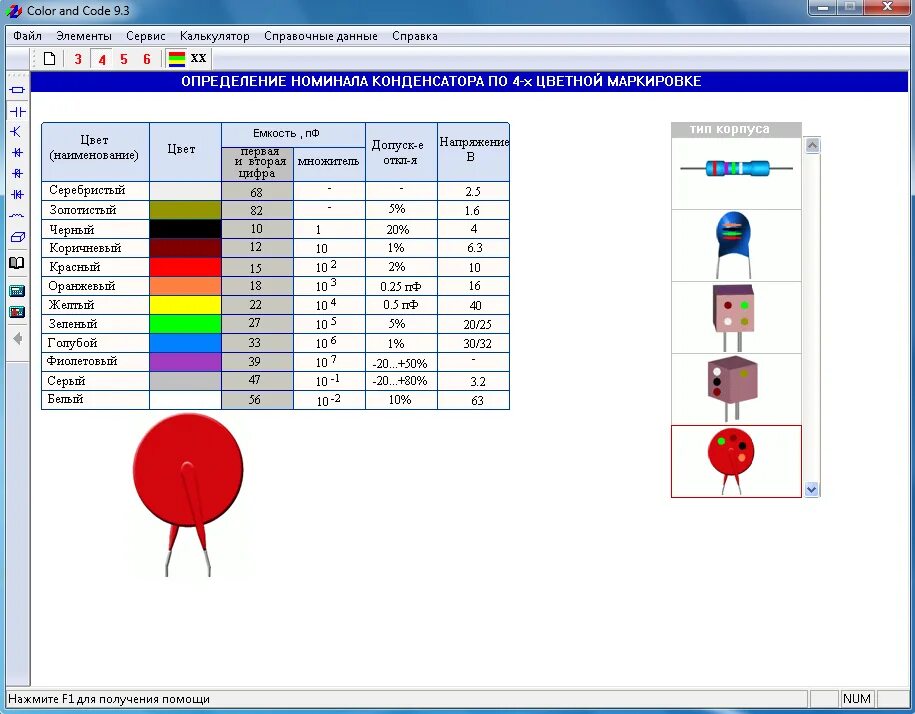Viewport: 915px width, 714px height.
Task: Pick the orange swatch in Оранжевый row
Action: [x=186, y=286]
